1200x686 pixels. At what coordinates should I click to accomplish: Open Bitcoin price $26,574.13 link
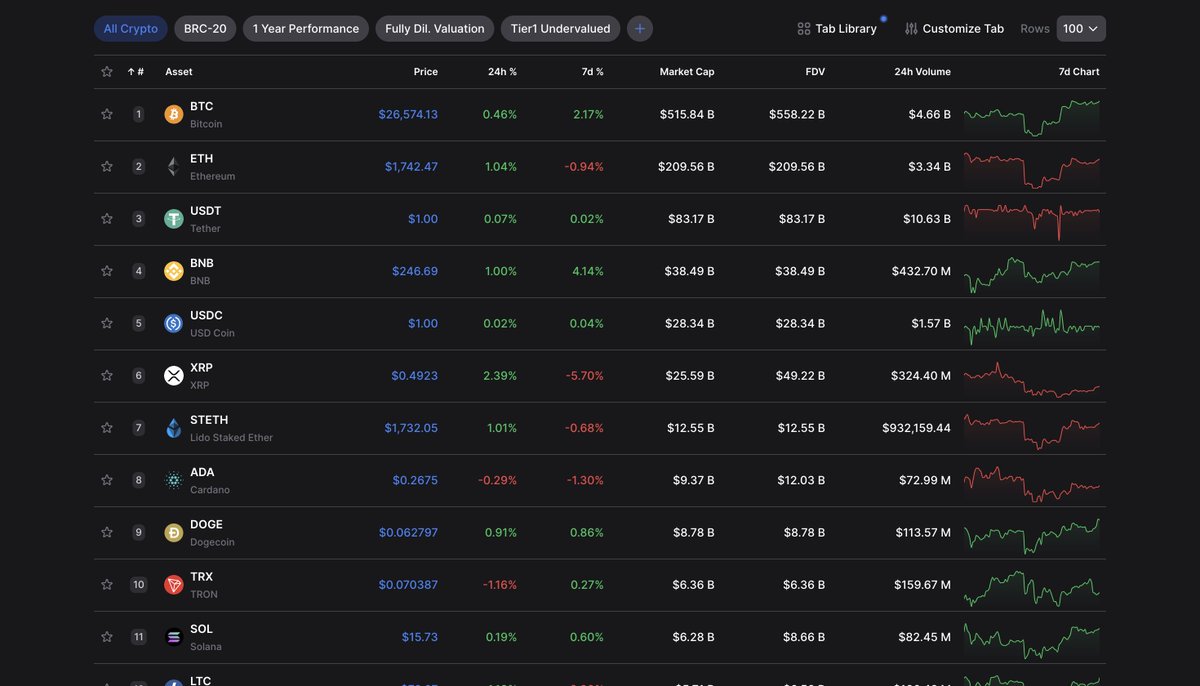coord(408,114)
